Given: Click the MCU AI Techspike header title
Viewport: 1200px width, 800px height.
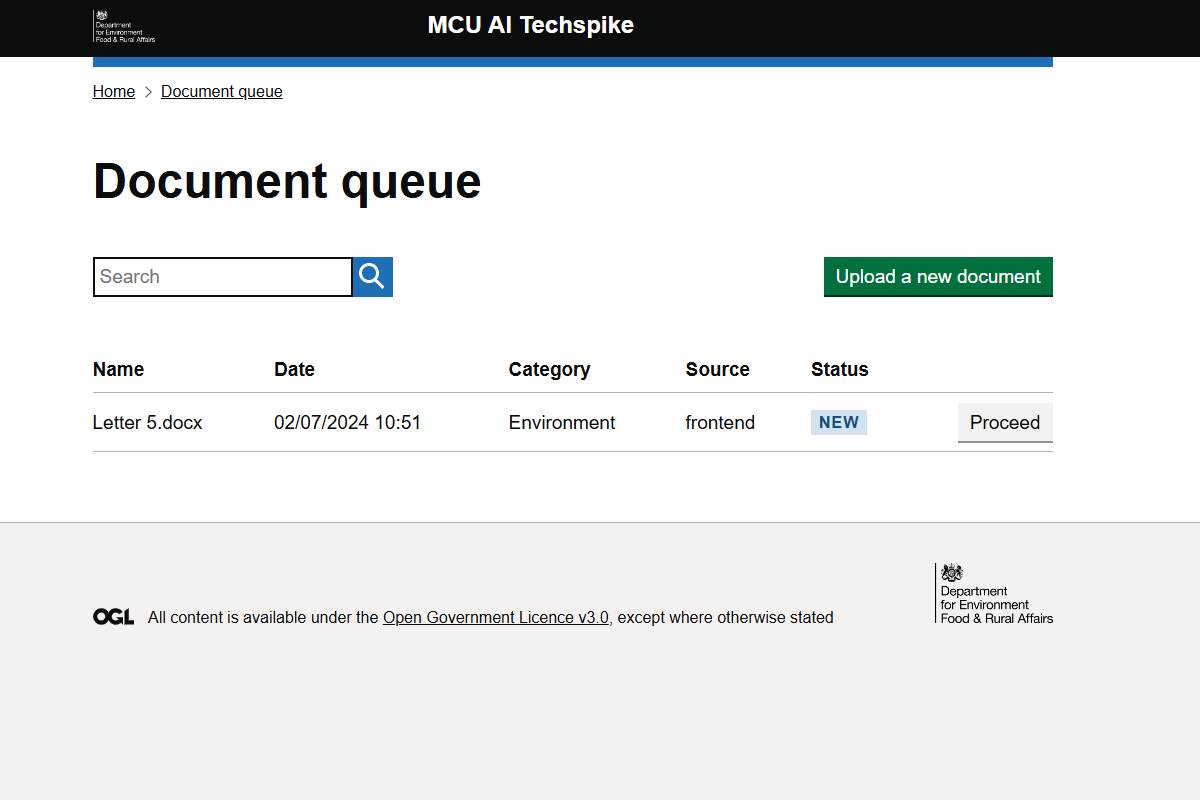Looking at the screenshot, I should click(x=530, y=25).
